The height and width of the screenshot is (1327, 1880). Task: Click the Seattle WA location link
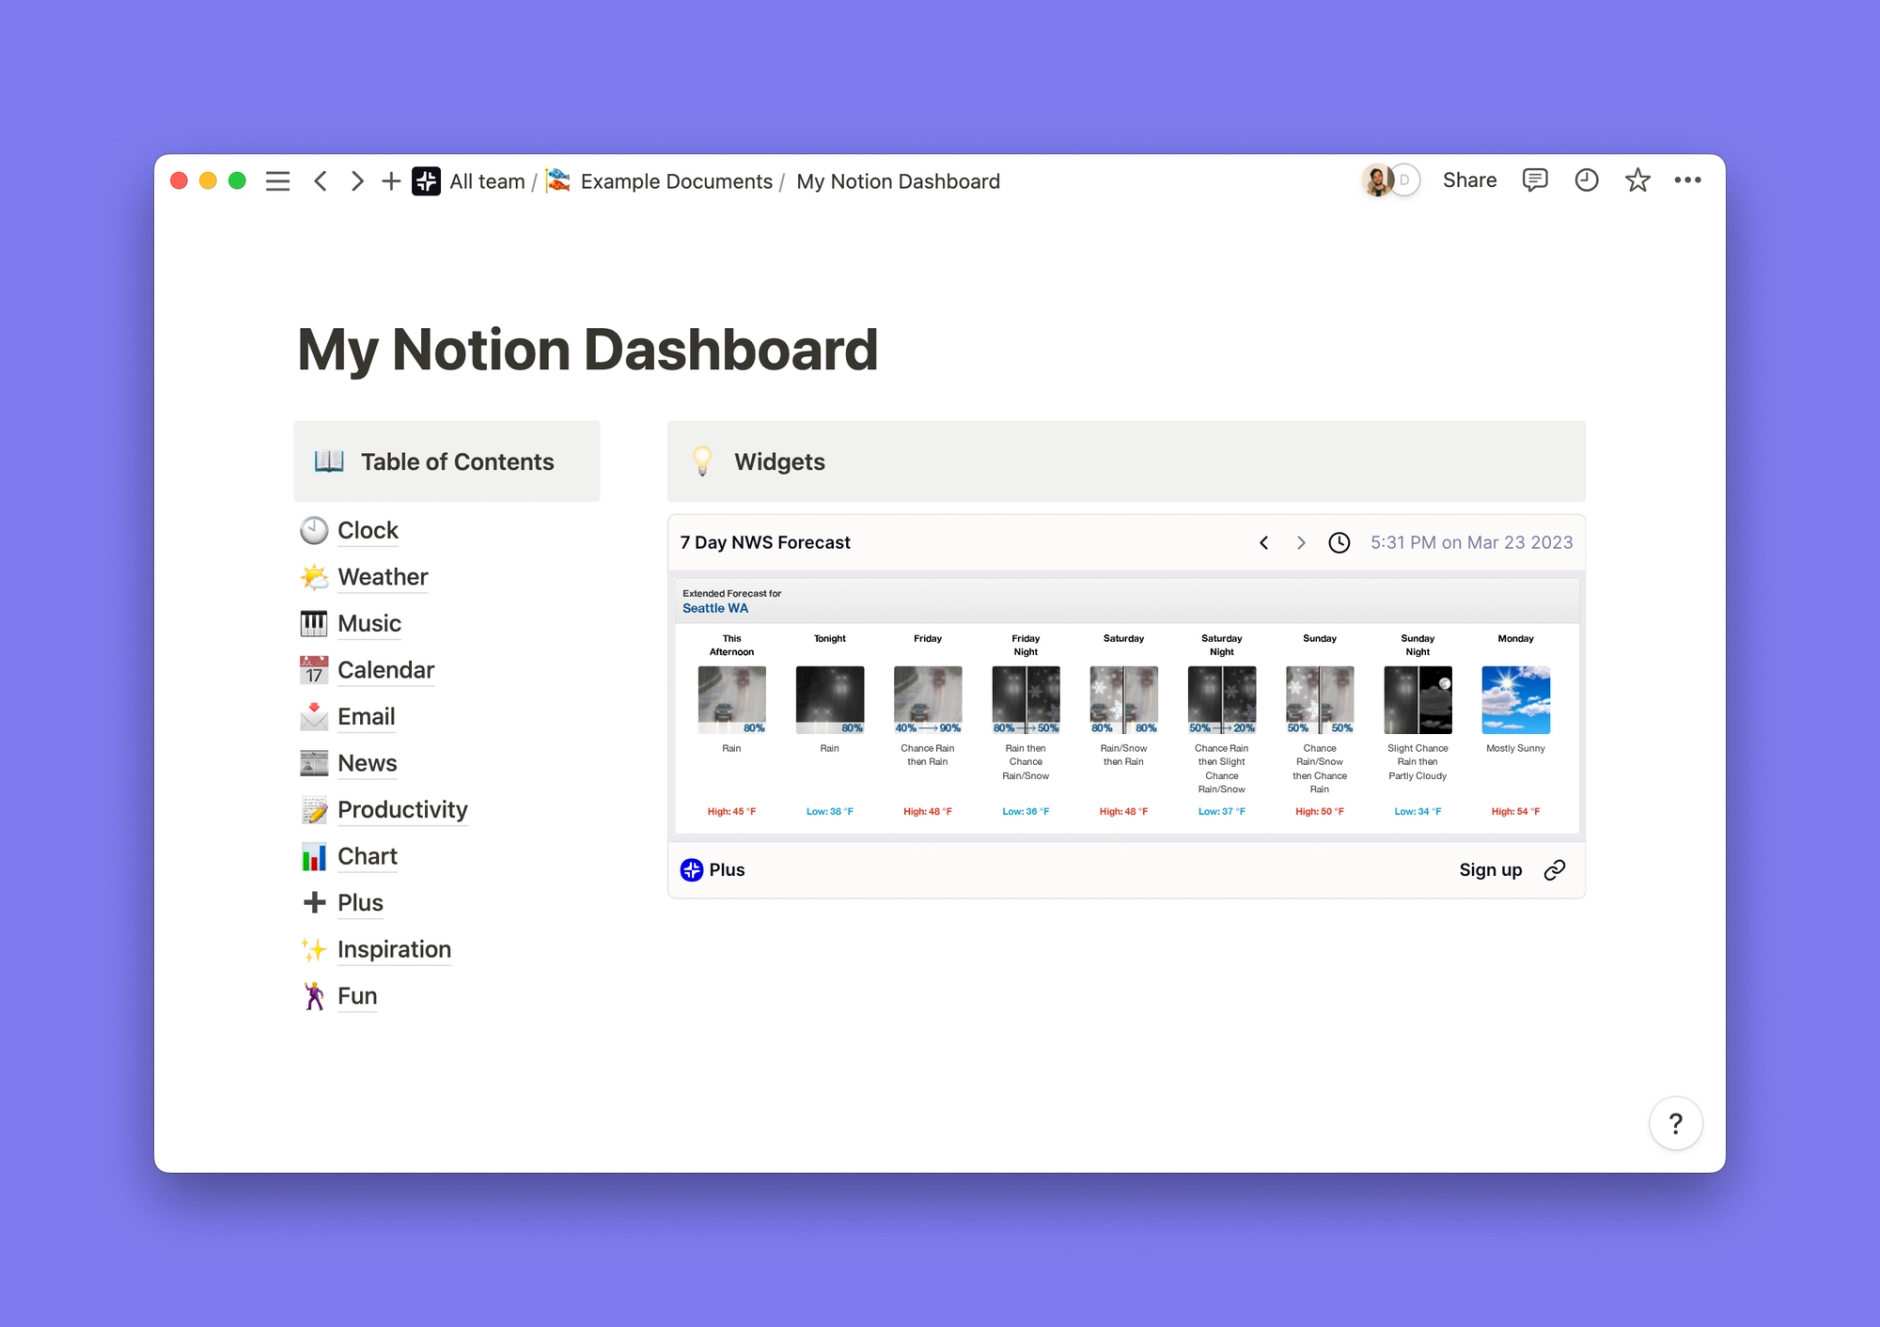715,608
